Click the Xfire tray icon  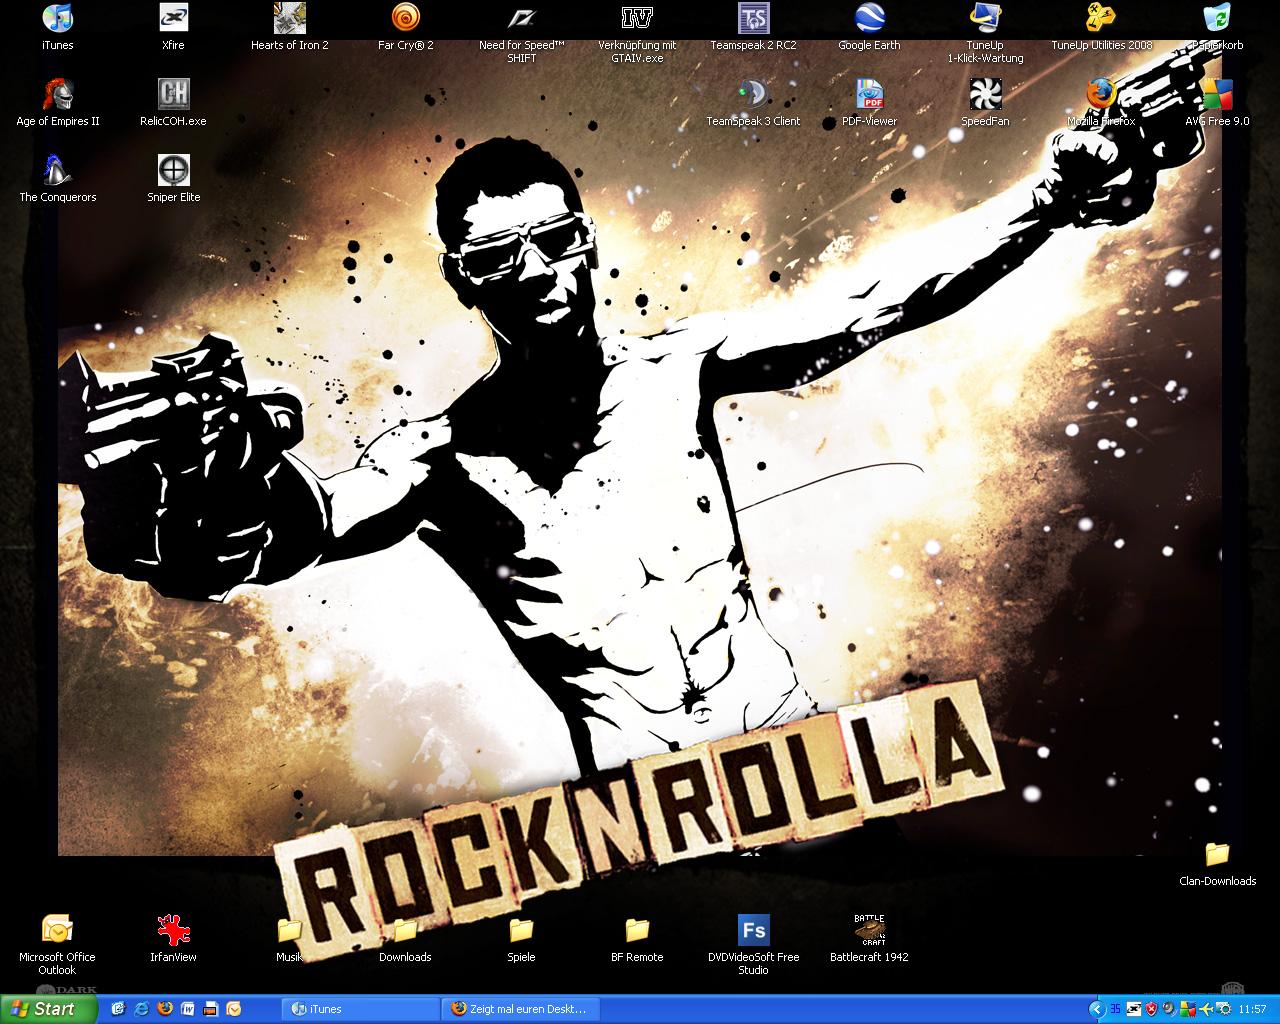(1134, 1009)
